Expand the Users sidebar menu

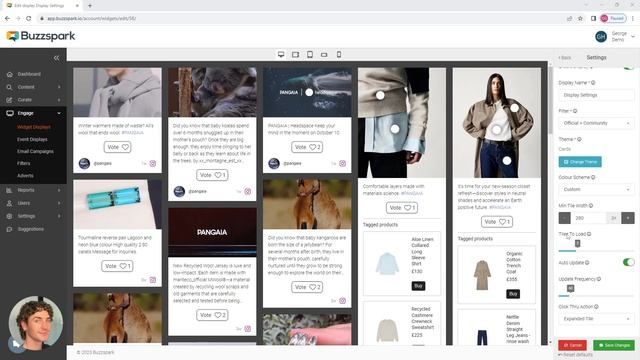pyautogui.click(x=33, y=203)
